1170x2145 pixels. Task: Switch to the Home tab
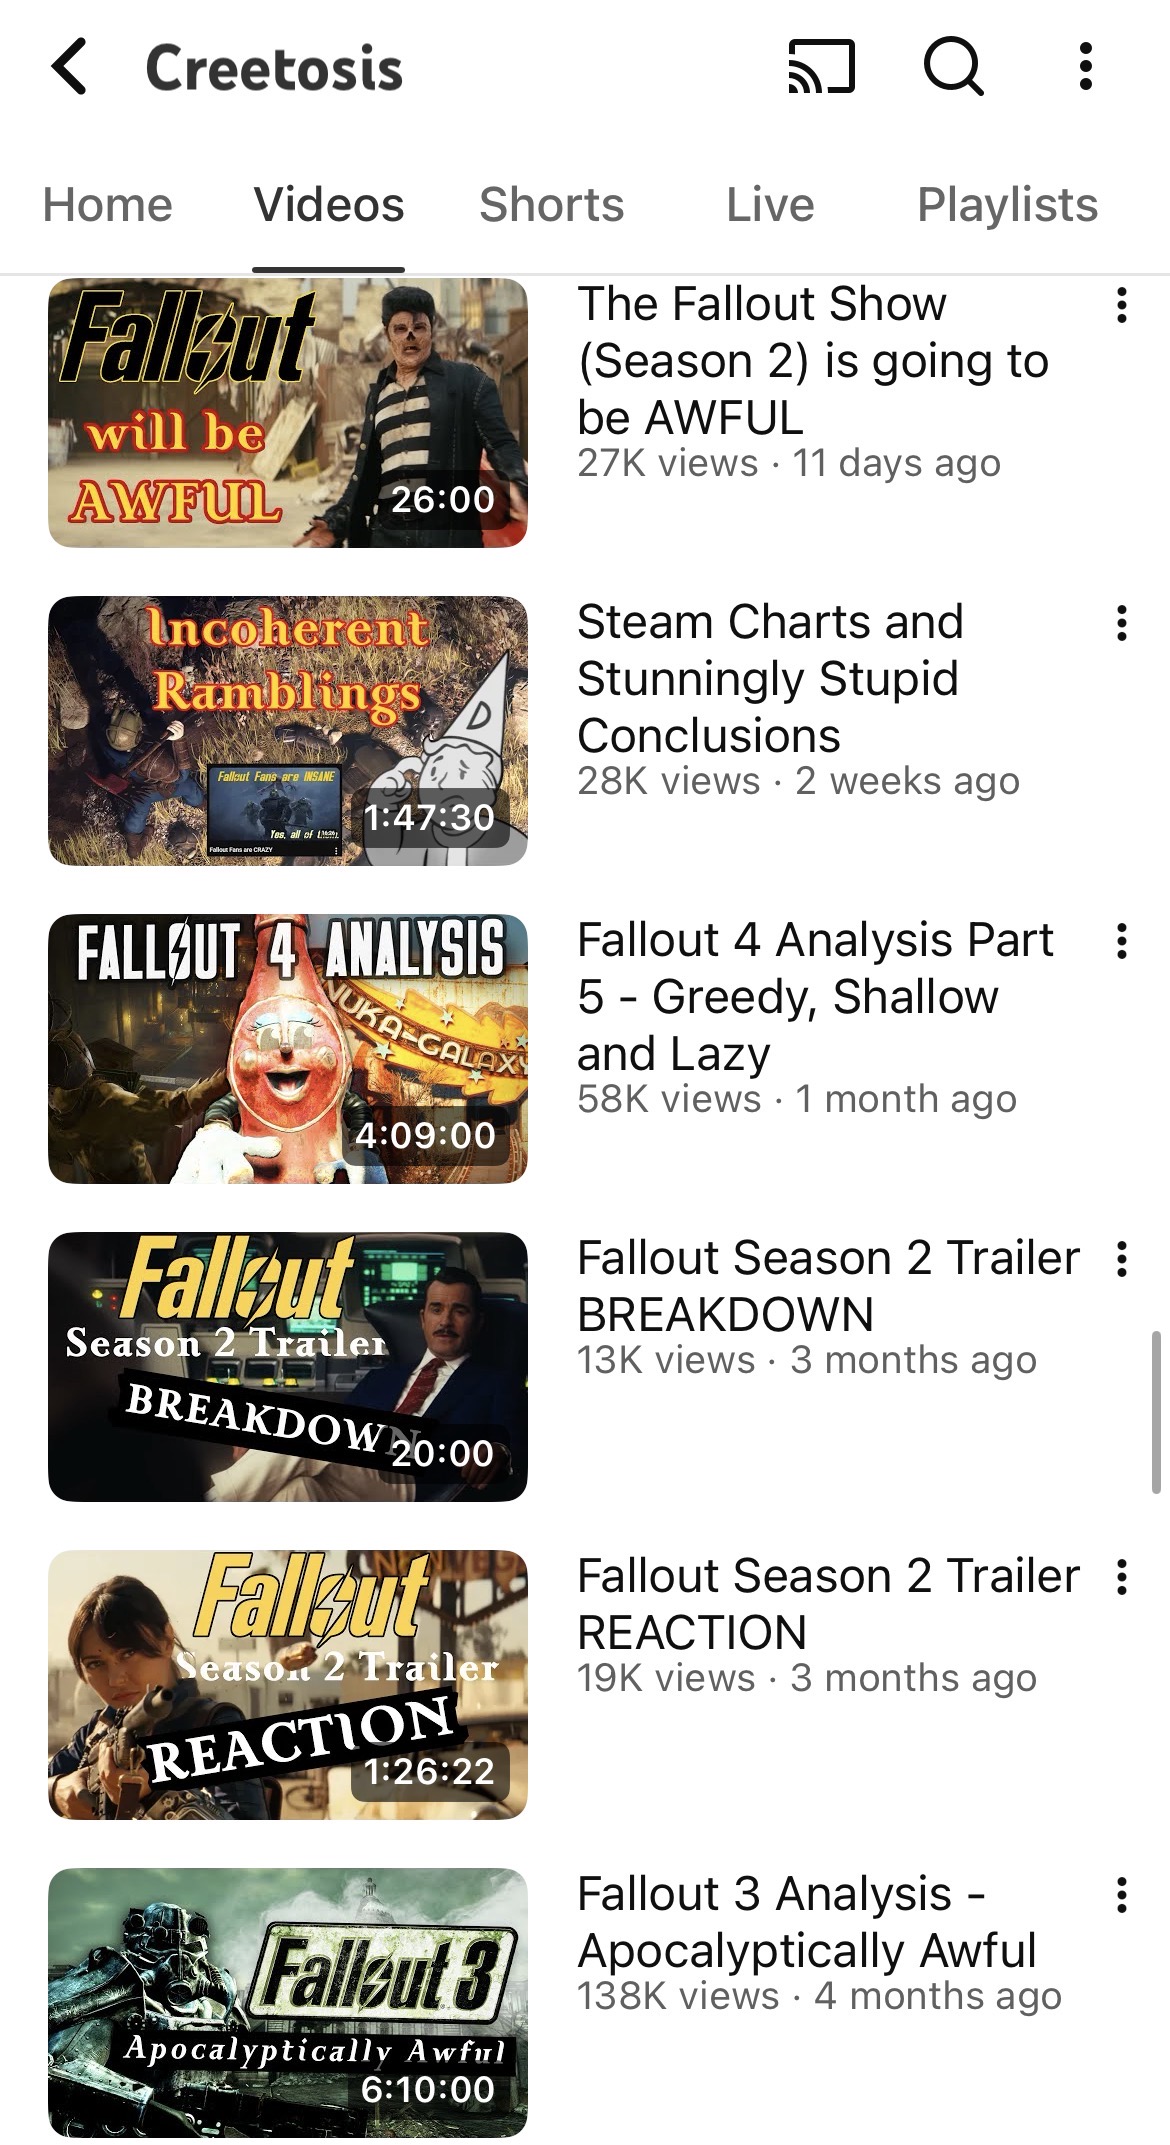point(108,205)
